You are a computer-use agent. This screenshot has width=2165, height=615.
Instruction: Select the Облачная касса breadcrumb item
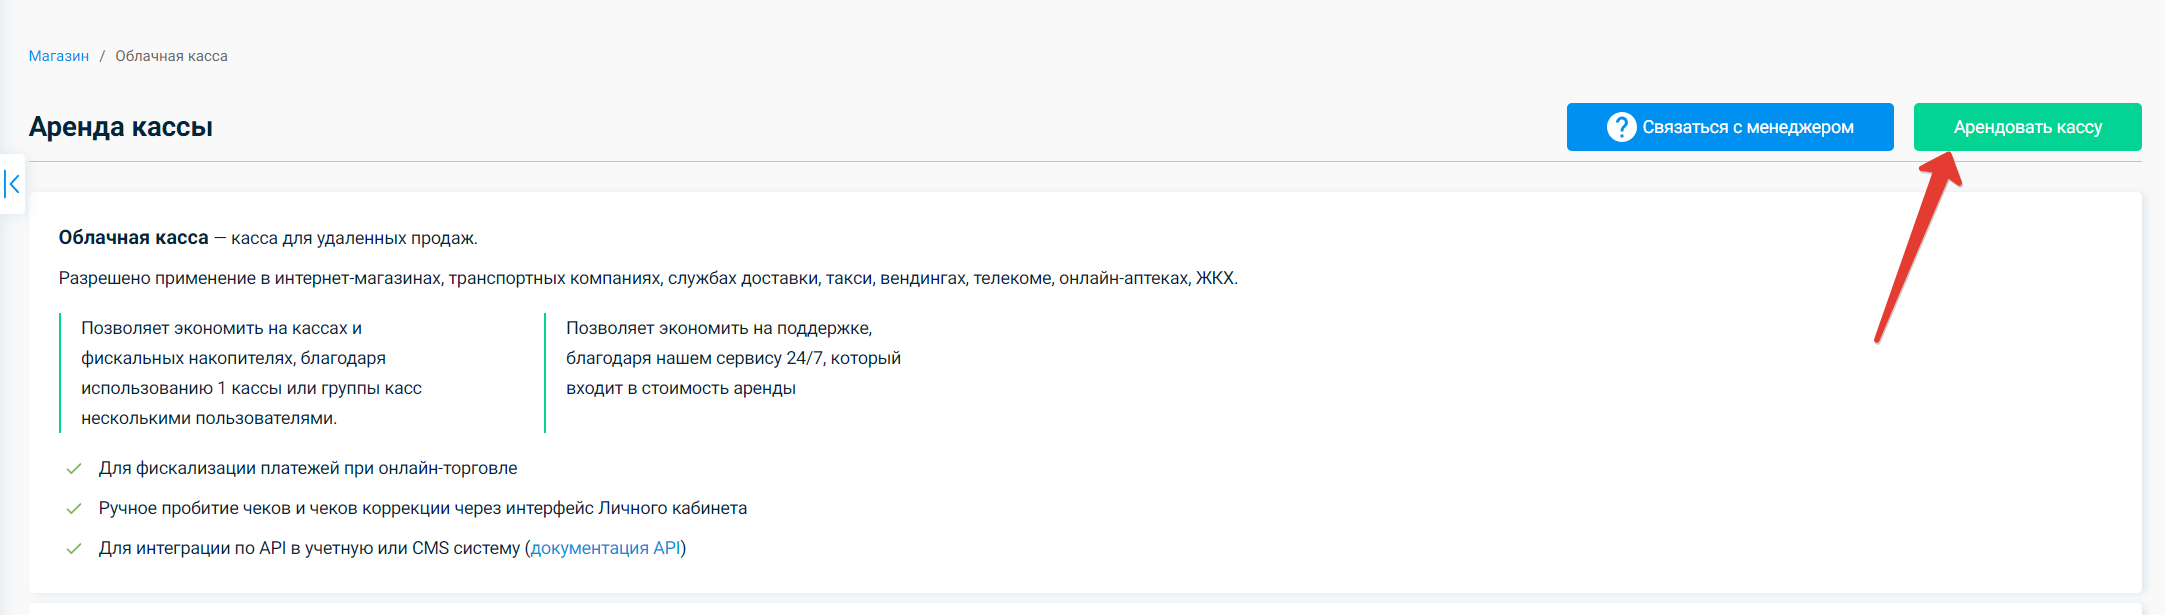coord(171,56)
